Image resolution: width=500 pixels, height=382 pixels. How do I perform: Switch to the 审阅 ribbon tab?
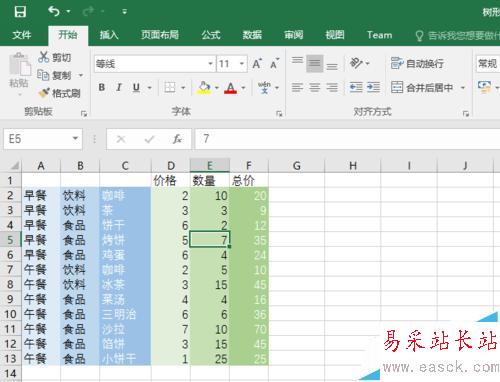coord(293,35)
